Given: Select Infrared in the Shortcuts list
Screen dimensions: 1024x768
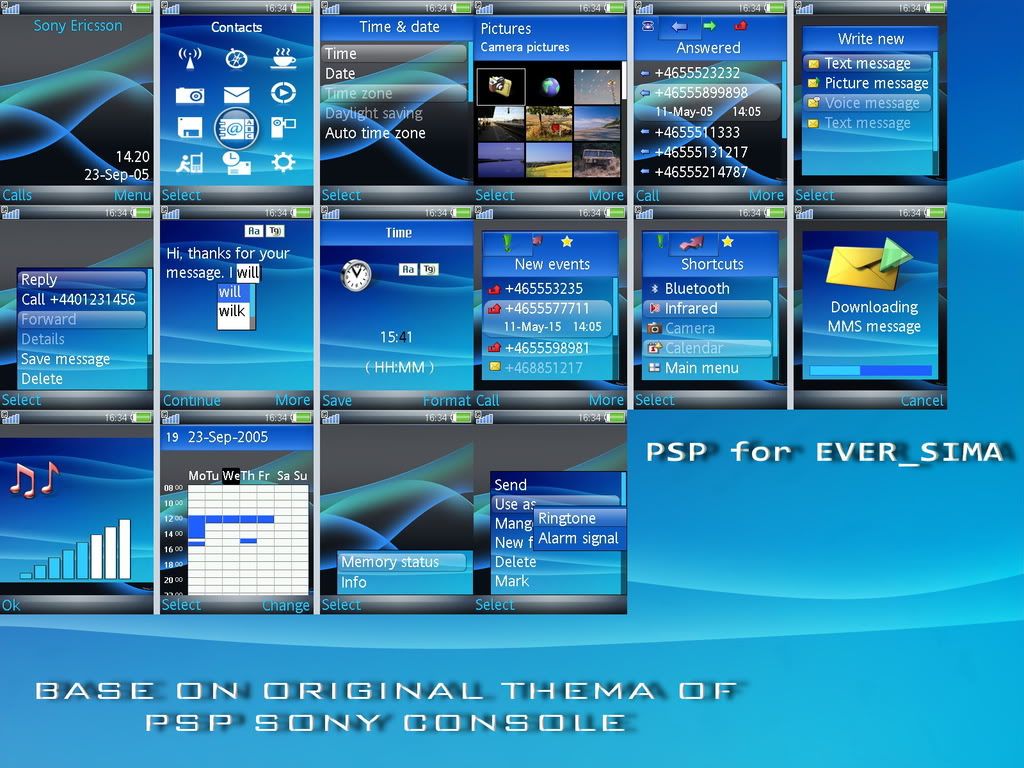Looking at the screenshot, I should point(708,308).
